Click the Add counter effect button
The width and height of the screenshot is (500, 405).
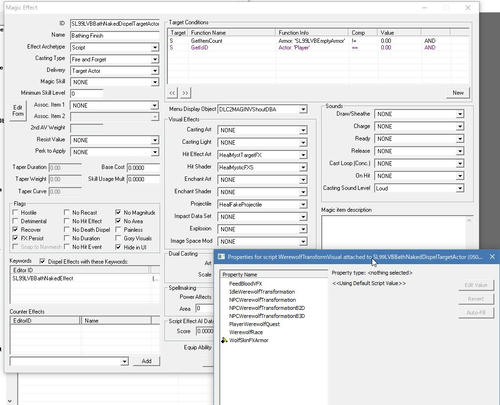(x=146, y=361)
